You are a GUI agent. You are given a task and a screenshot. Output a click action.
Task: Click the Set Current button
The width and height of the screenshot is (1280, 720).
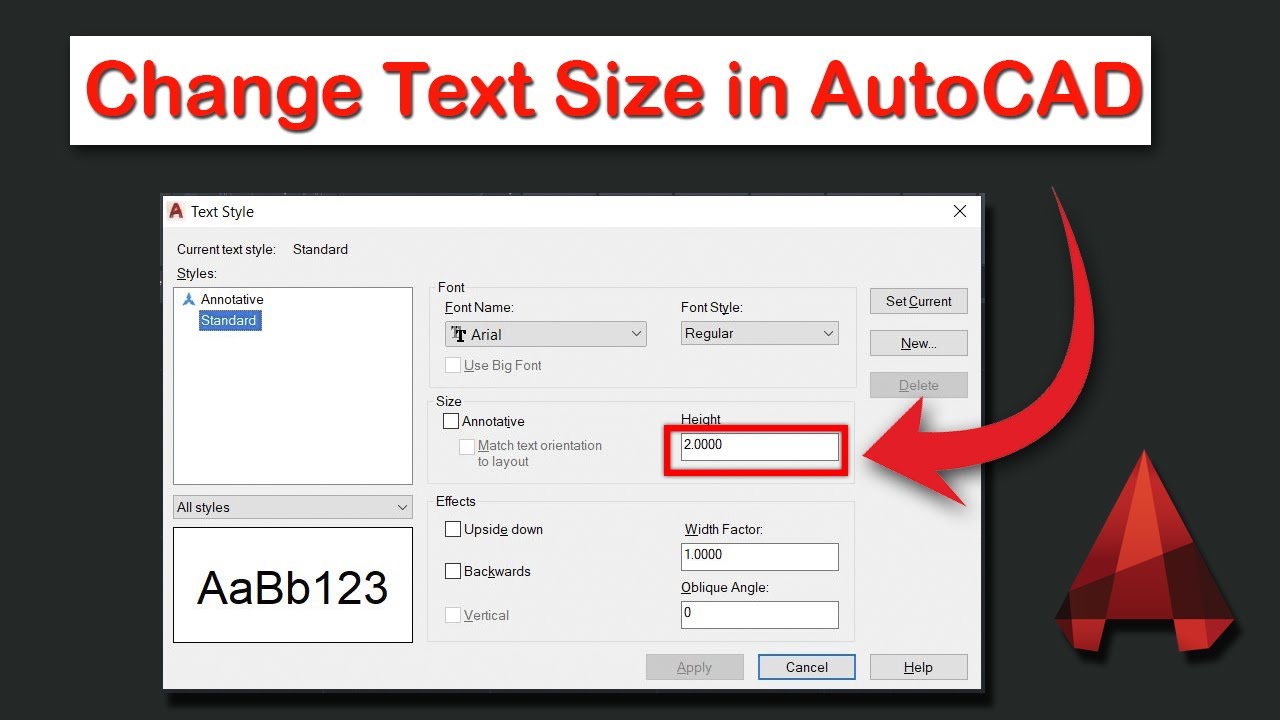pos(919,301)
